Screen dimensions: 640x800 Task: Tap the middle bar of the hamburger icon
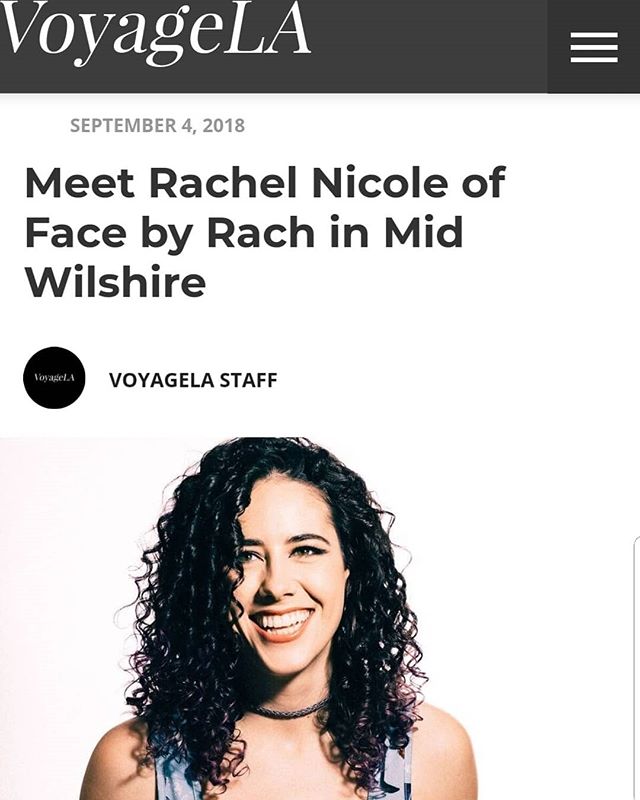point(594,47)
